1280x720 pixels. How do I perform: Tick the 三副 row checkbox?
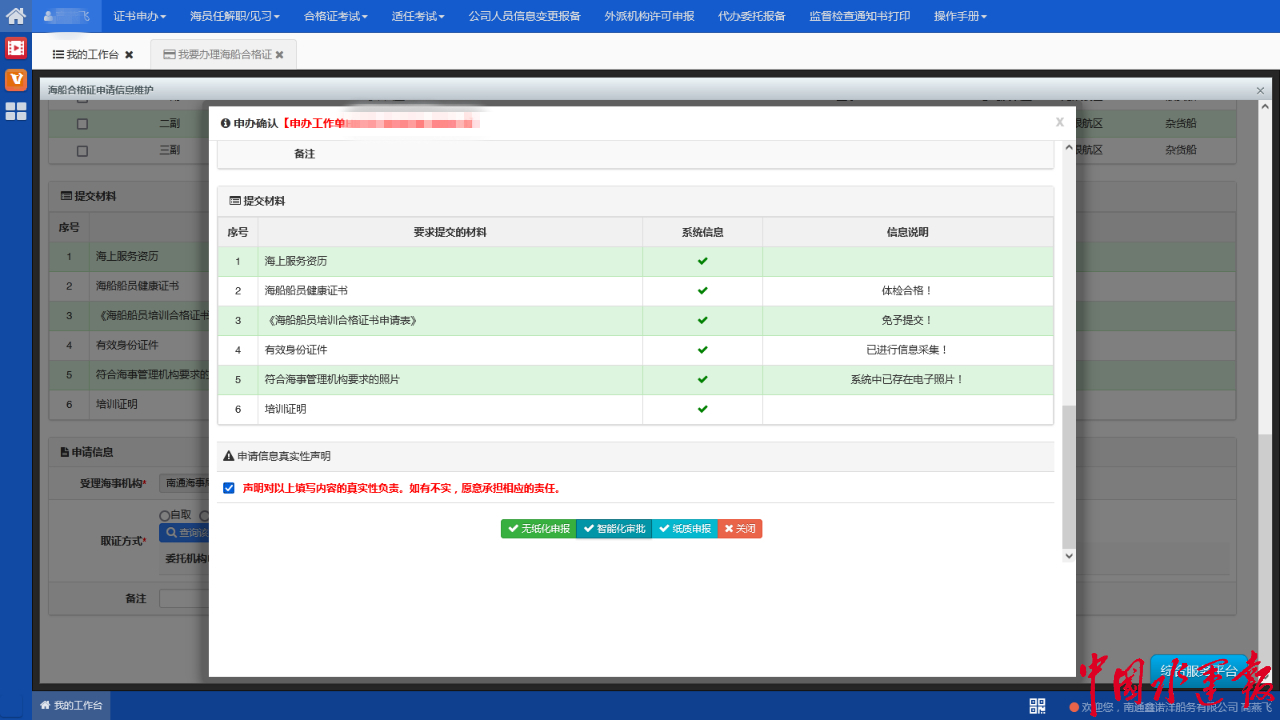point(82,150)
